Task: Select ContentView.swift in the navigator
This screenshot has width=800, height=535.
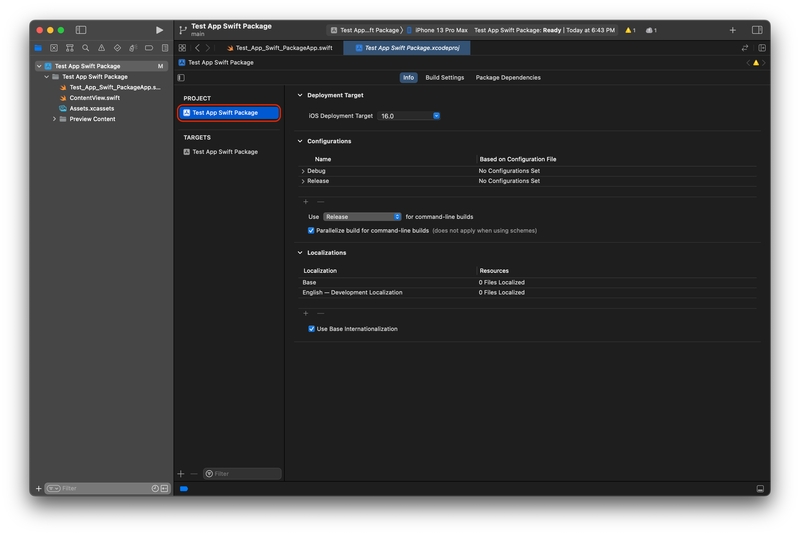Action: click(94, 98)
